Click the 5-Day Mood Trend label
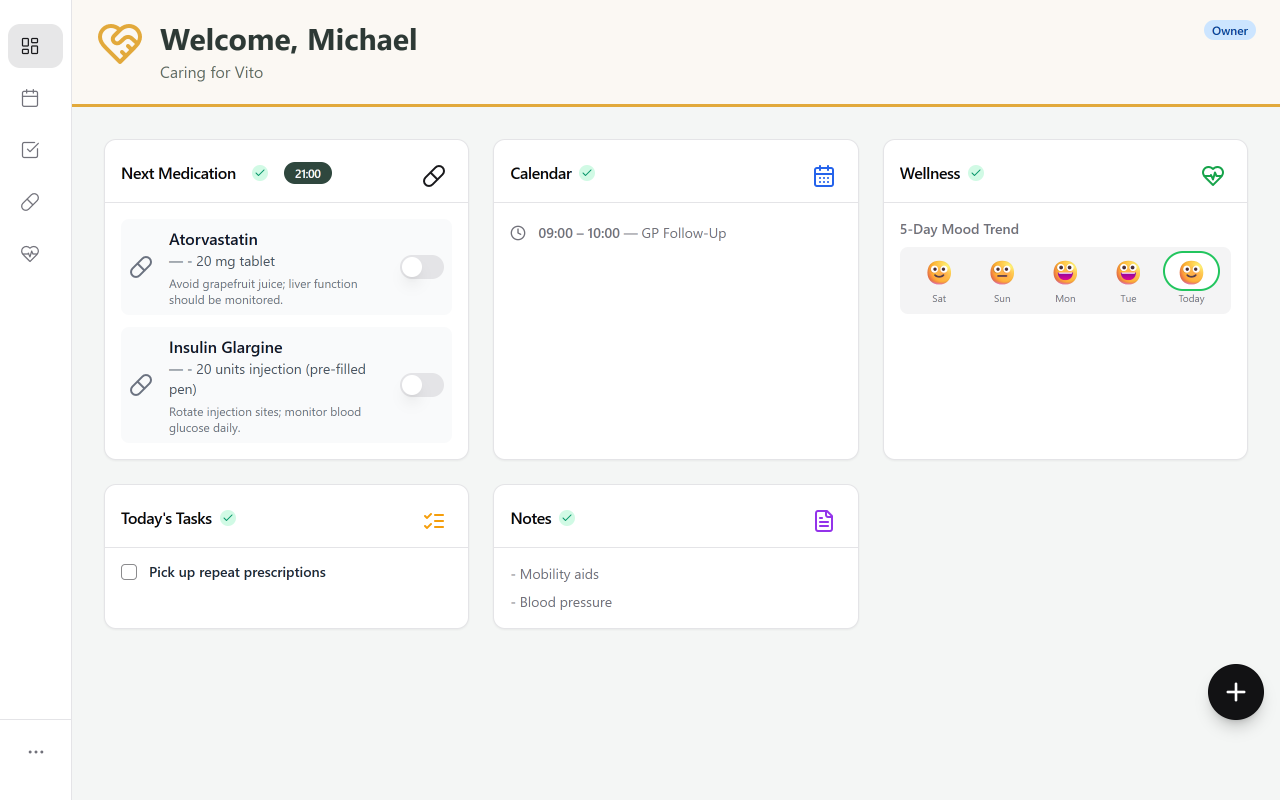 (959, 229)
